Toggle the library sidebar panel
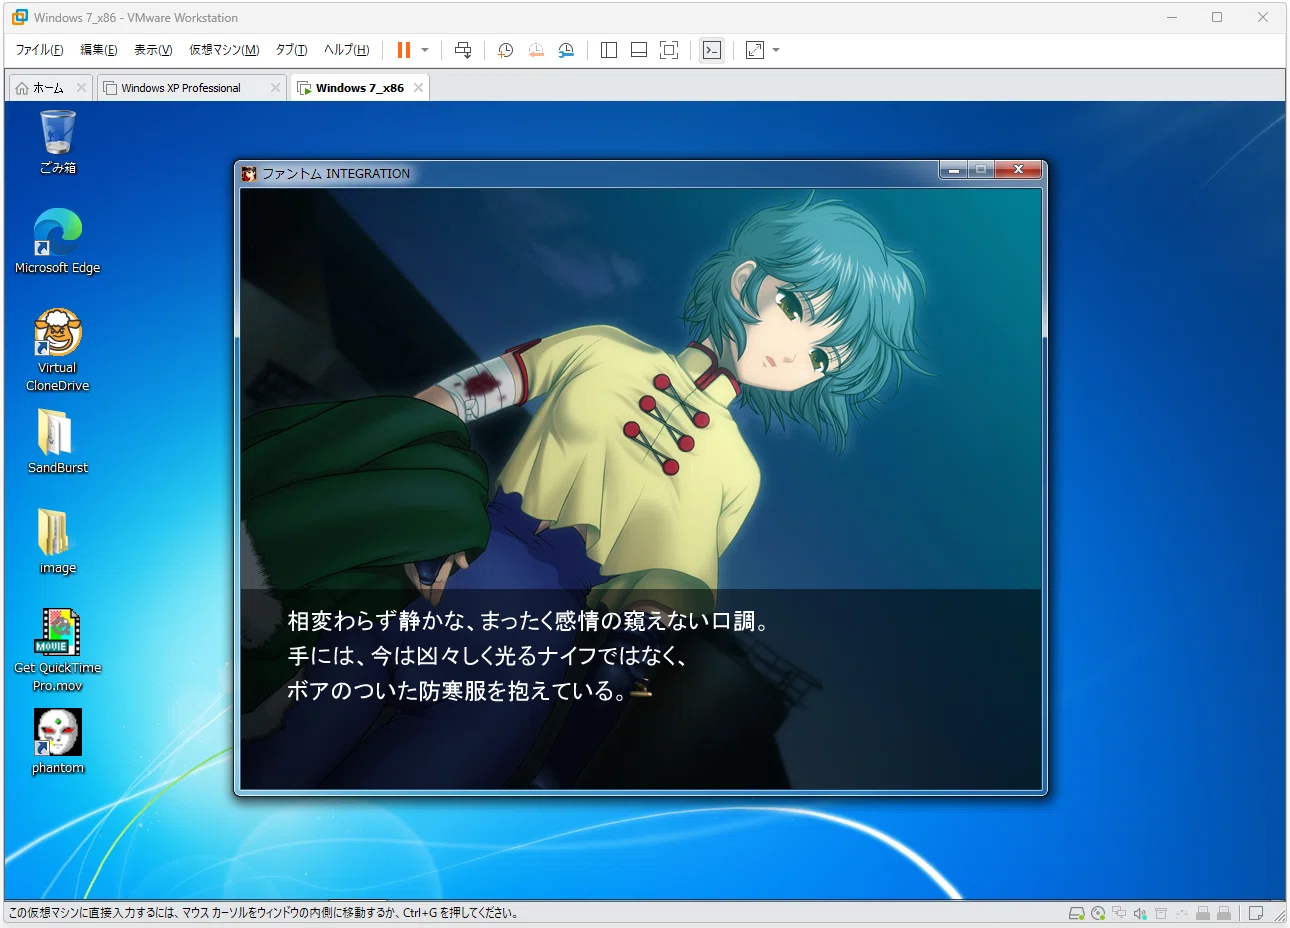Image resolution: width=1290 pixels, height=928 pixels. [609, 50]
